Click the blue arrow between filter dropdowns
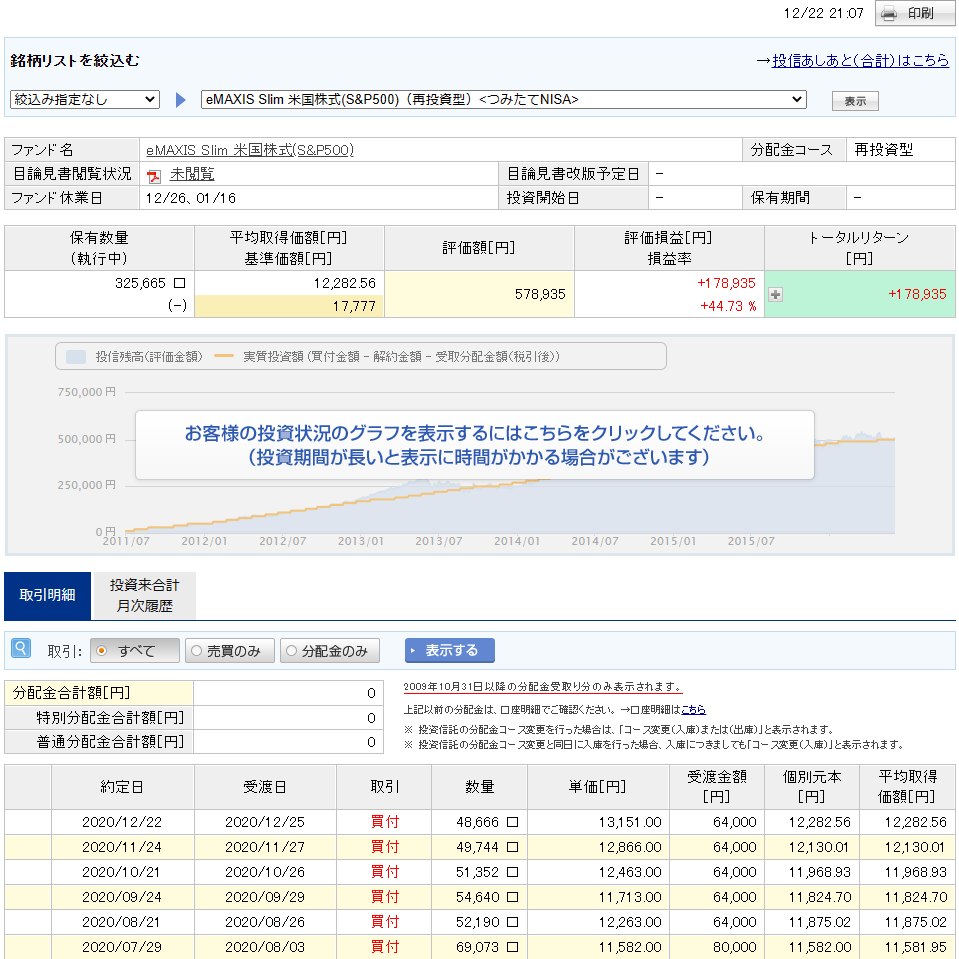 coord(180,100)
